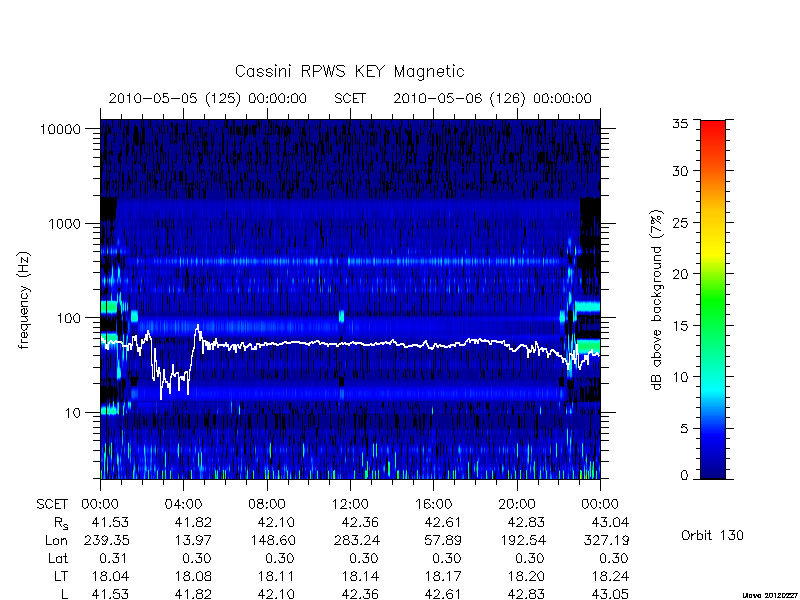The height and width of the screenshot is (600, 800).
Task: Click the 100 frequency tick label
Action: (x=69, y=318)
